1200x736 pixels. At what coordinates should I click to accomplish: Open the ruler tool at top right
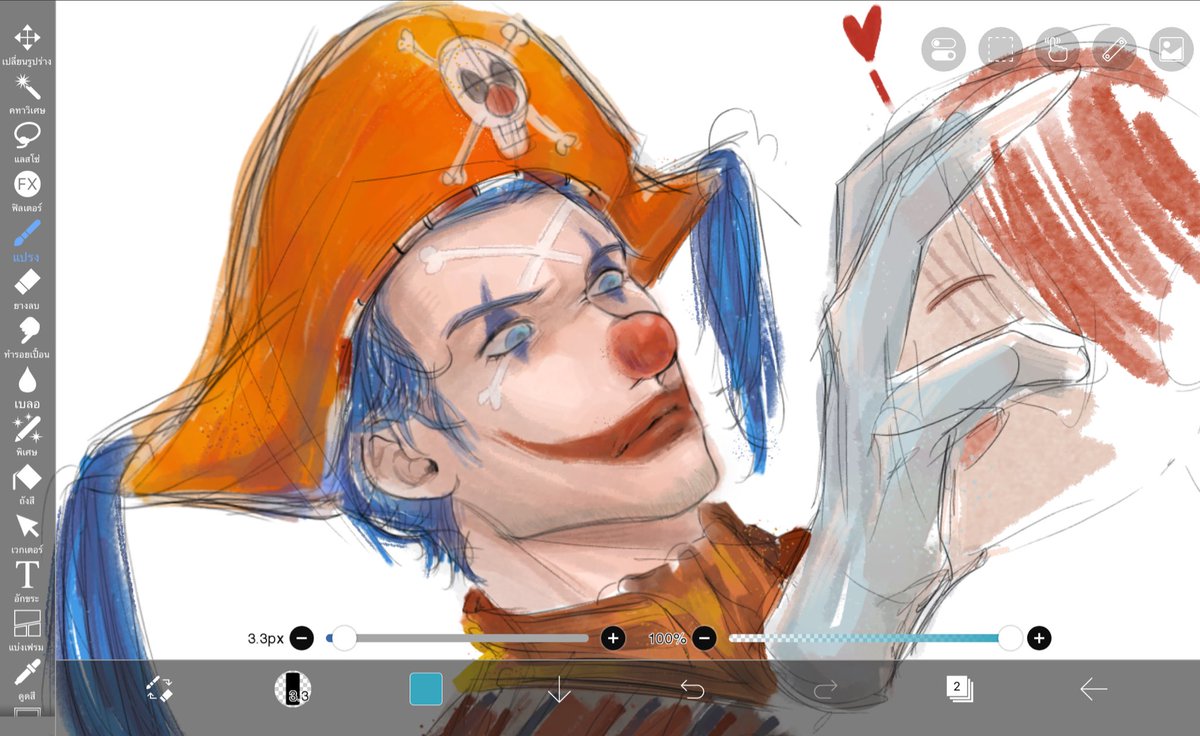[1114, 49]
